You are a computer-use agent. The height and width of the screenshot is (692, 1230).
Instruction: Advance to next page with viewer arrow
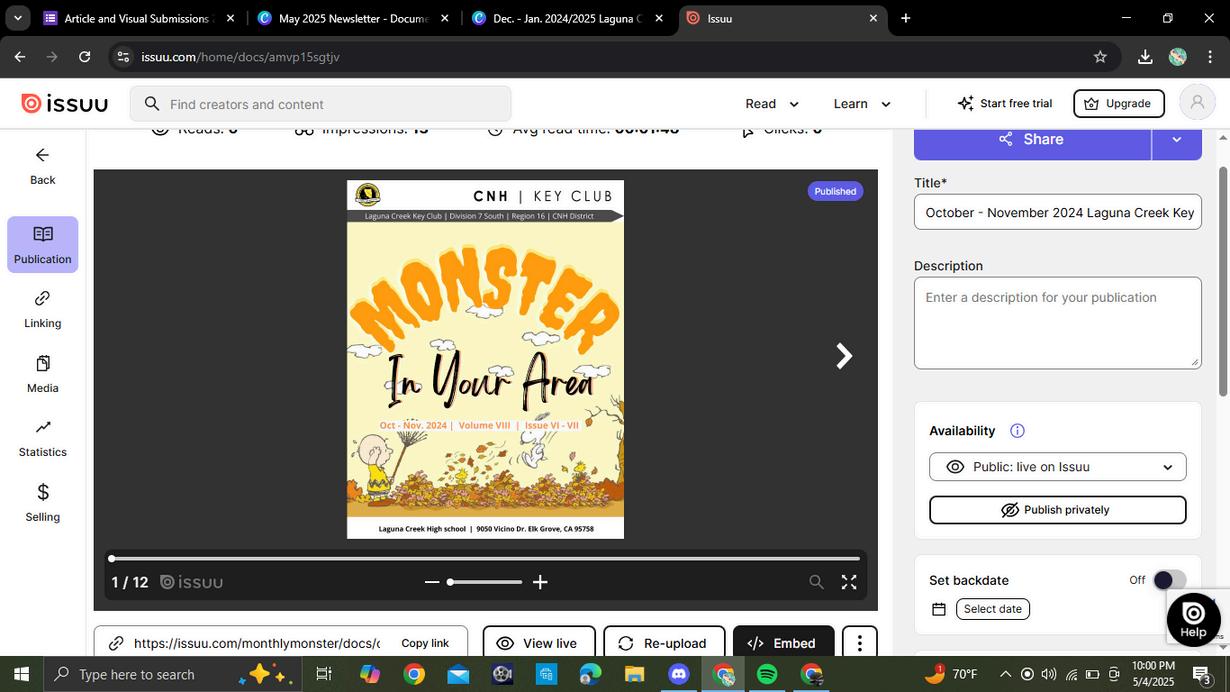[x=844, y=356]
